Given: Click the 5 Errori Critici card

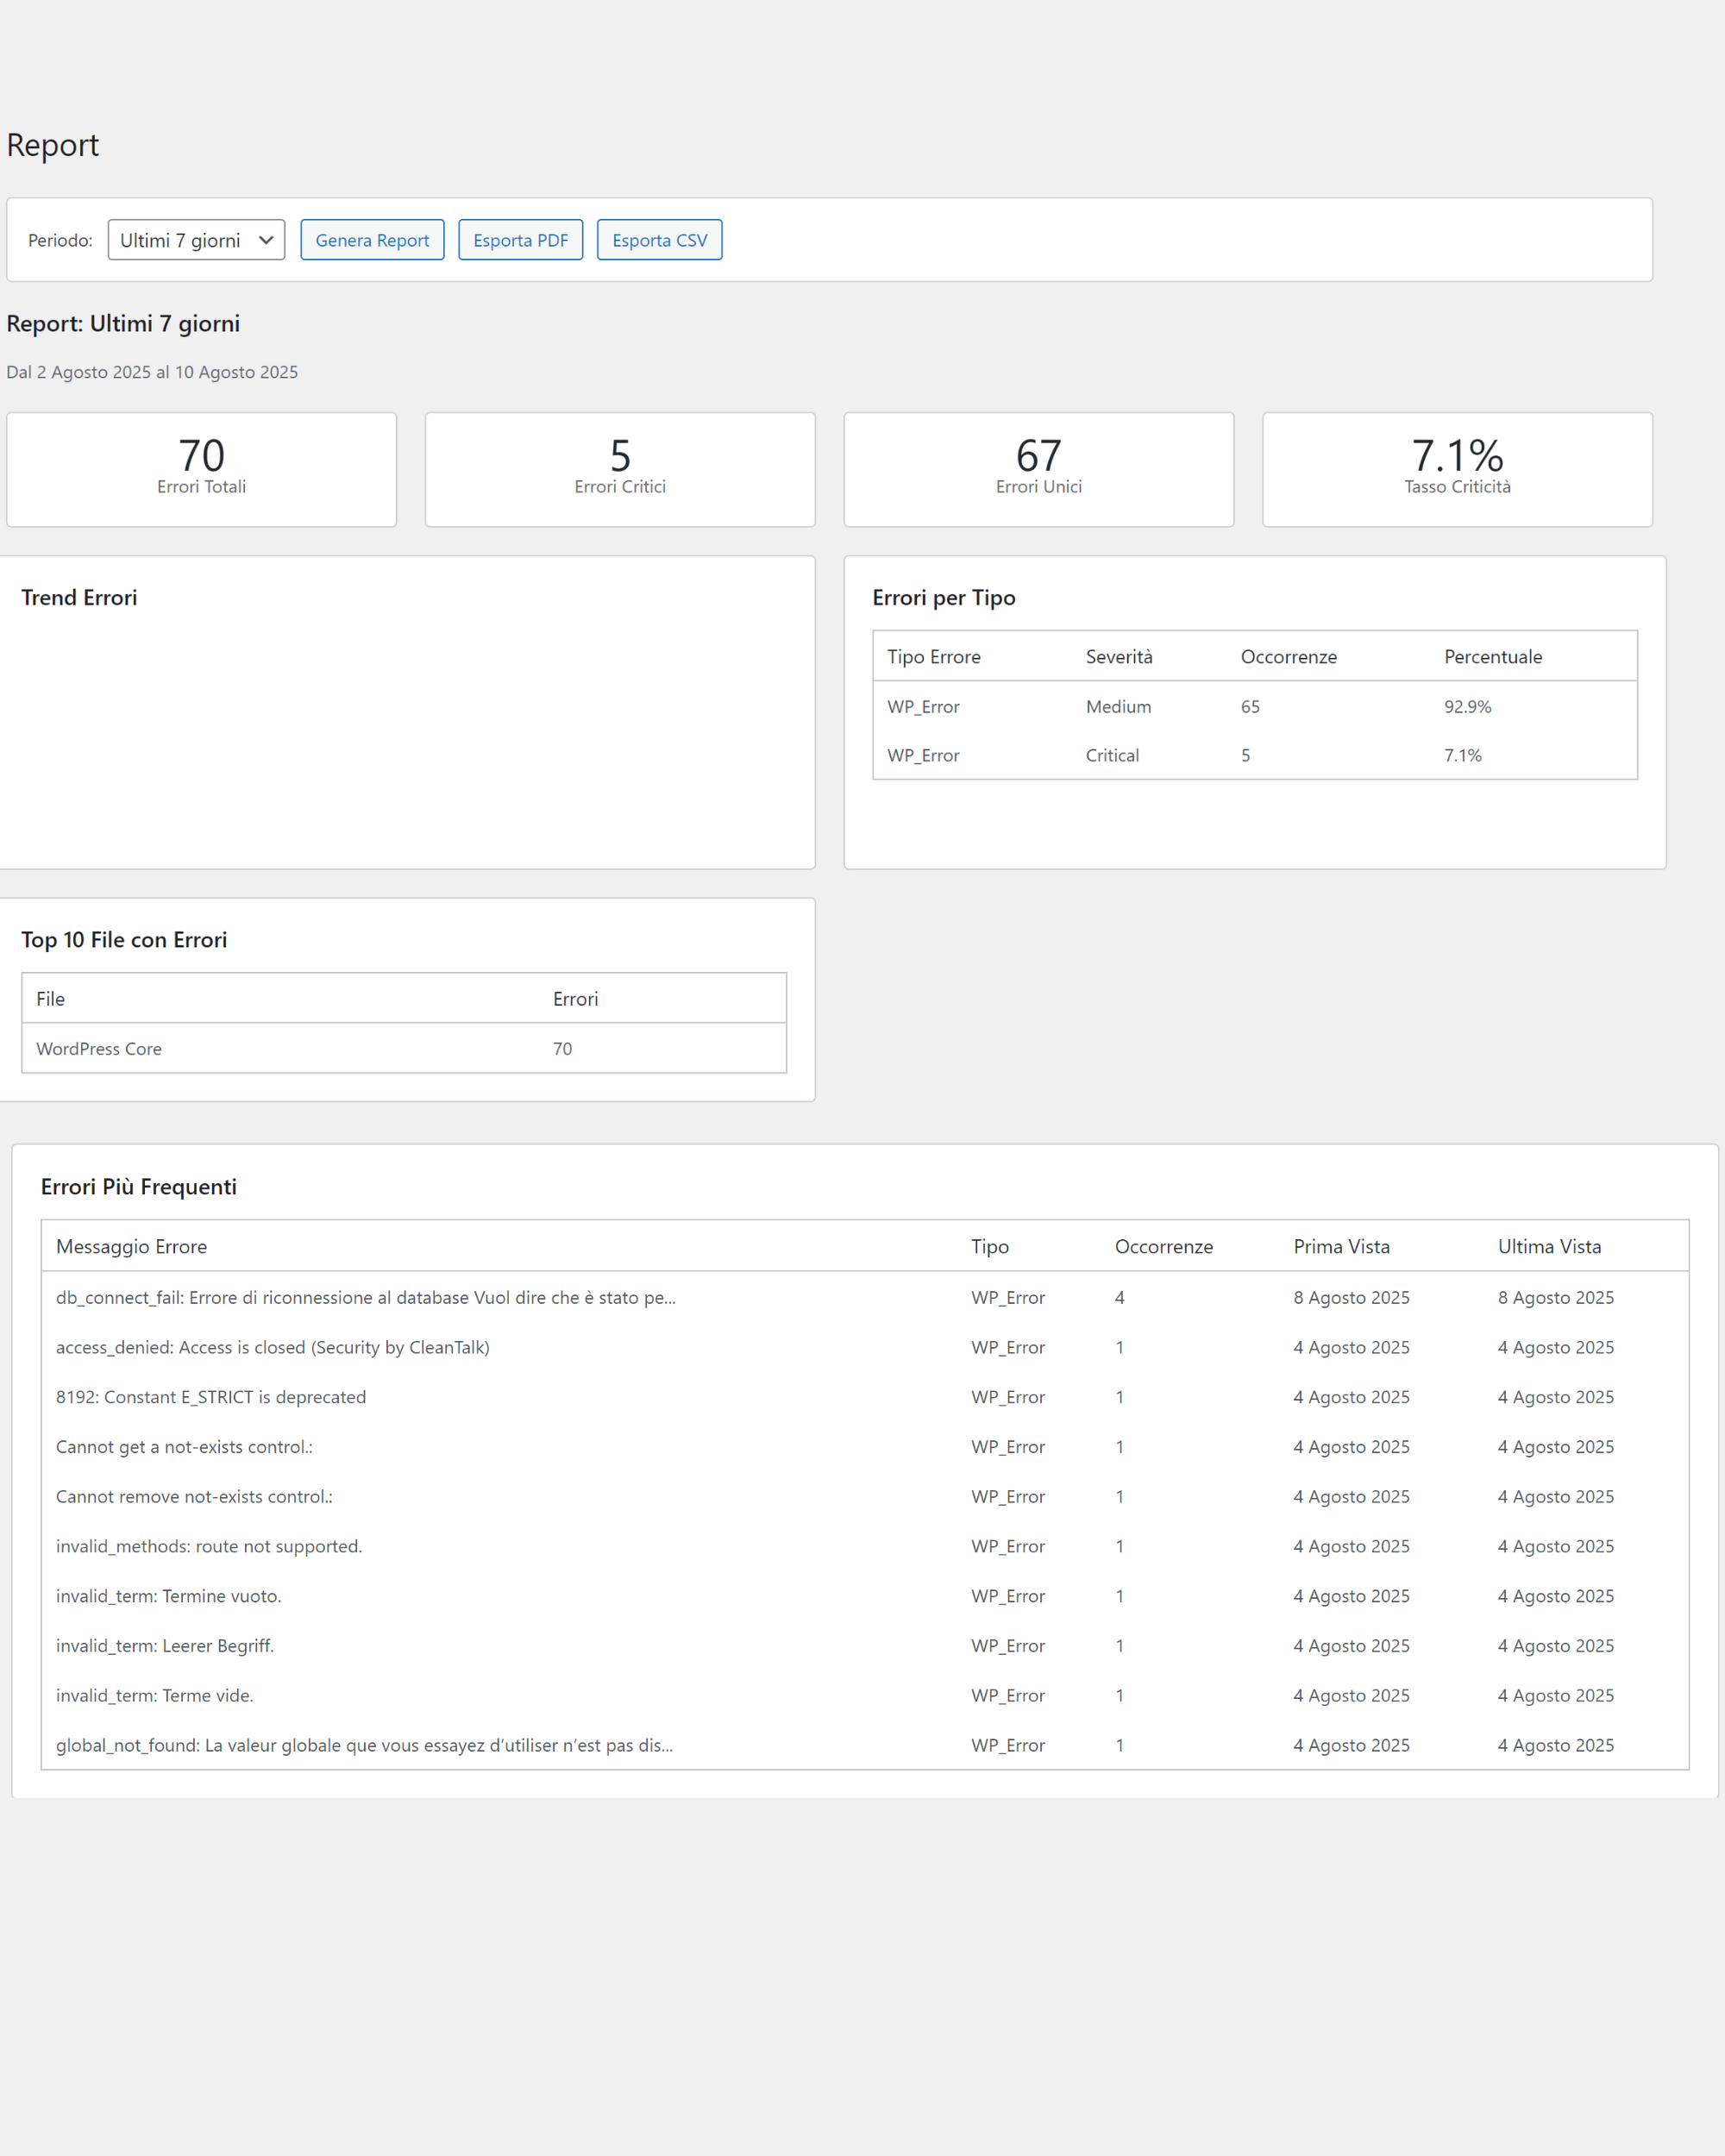Looking at the screenshot, I should [620, 469].
